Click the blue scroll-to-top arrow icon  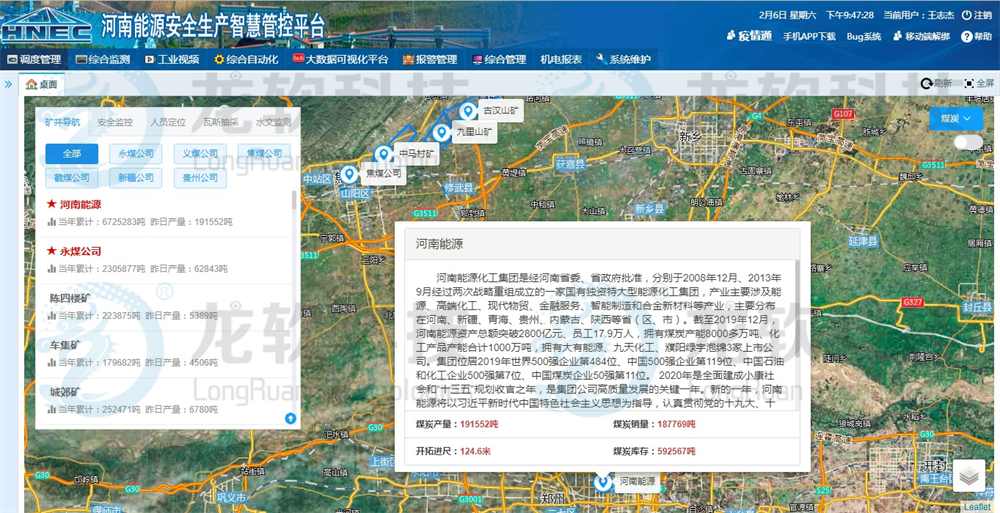coord(290,418)
